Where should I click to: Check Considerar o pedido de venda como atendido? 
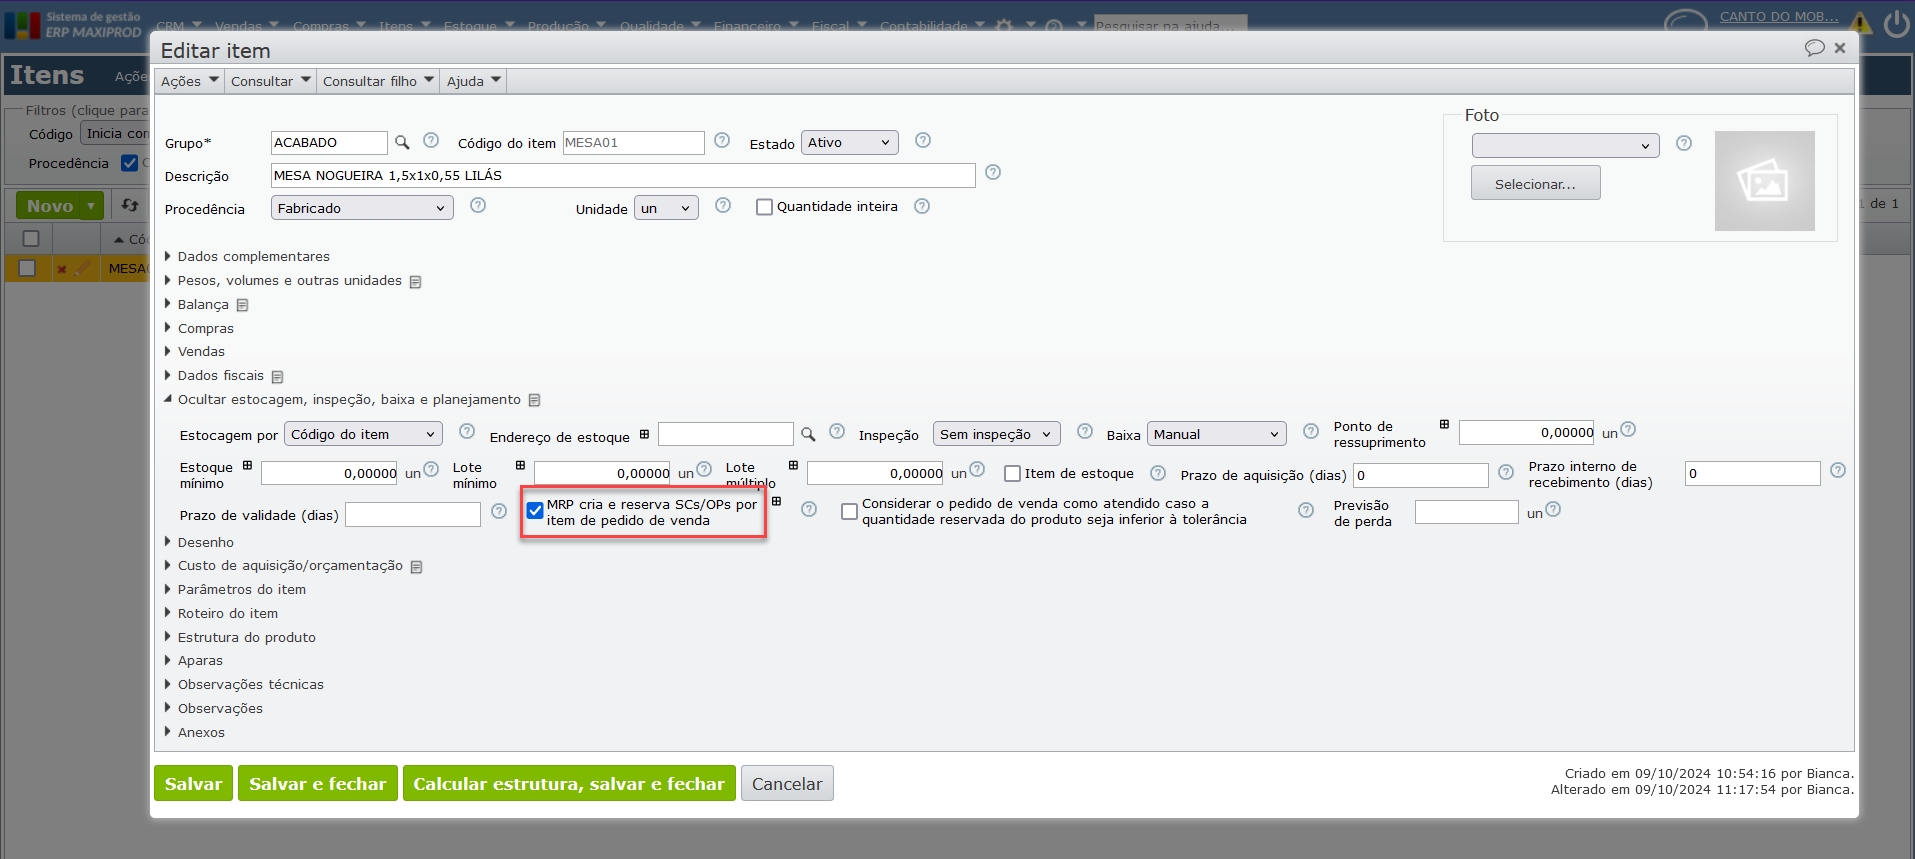(849, 512)
